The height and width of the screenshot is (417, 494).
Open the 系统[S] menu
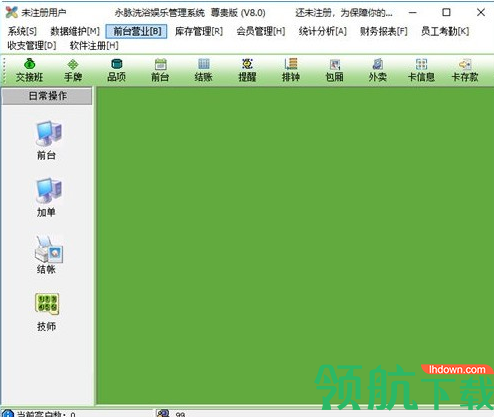click(x=22, y=31)
